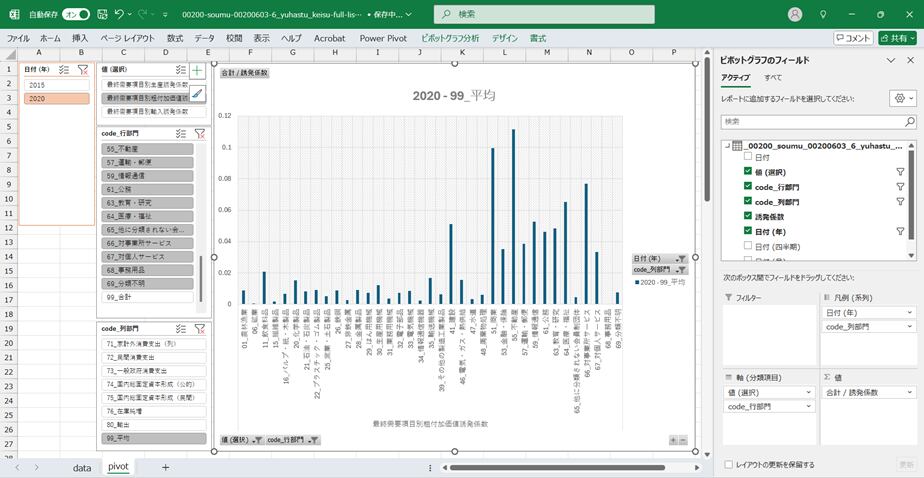Click the コメント button
The height and width of the screenshot is (478, 924).
point(853,38)
